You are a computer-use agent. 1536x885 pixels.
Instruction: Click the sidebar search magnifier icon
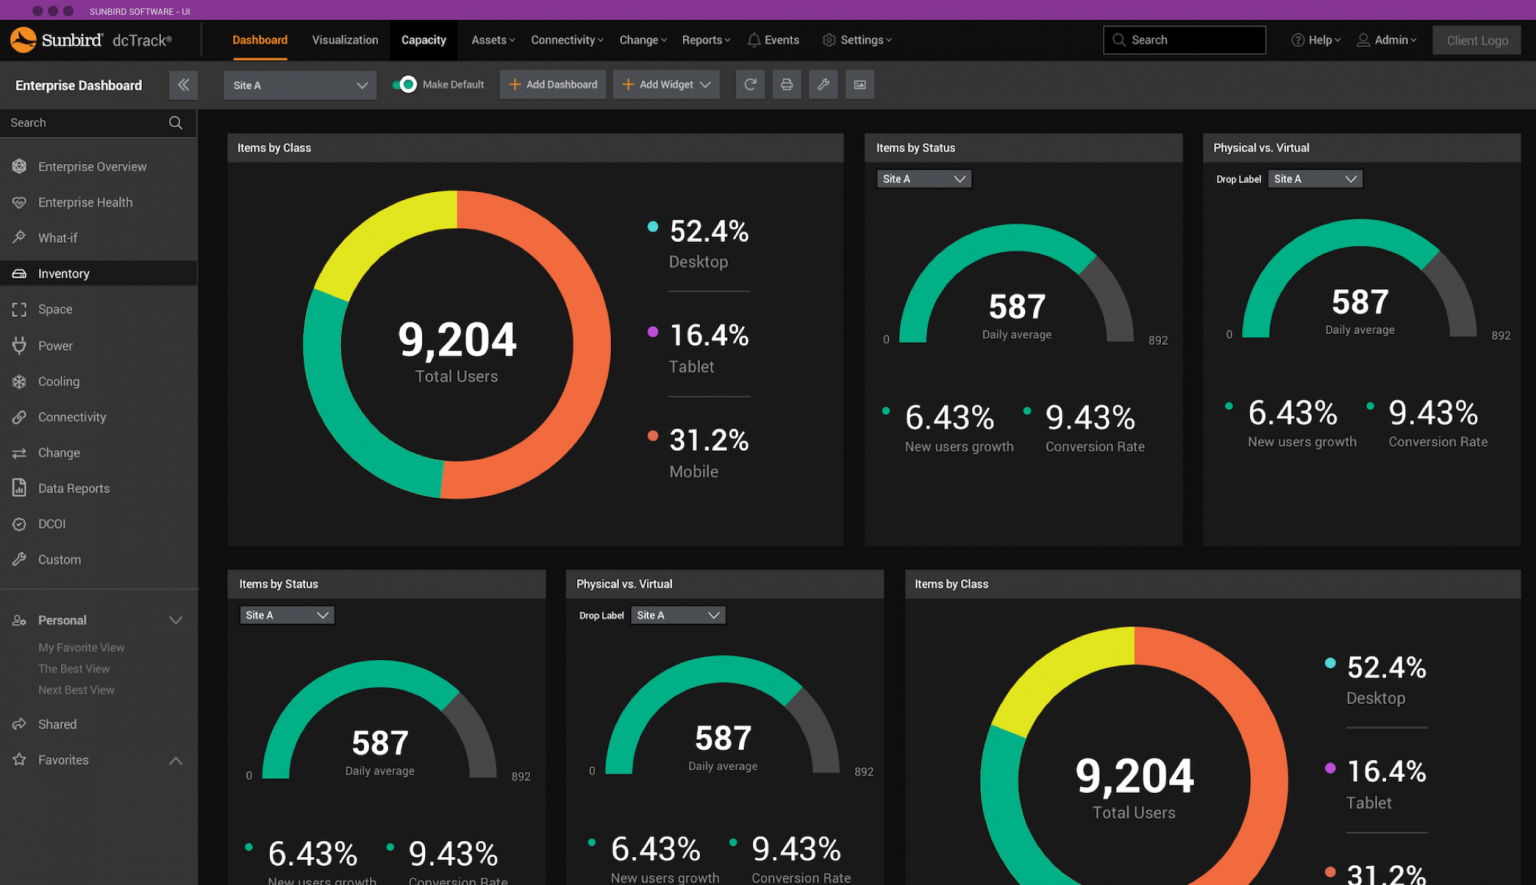(x=176, y=123)
